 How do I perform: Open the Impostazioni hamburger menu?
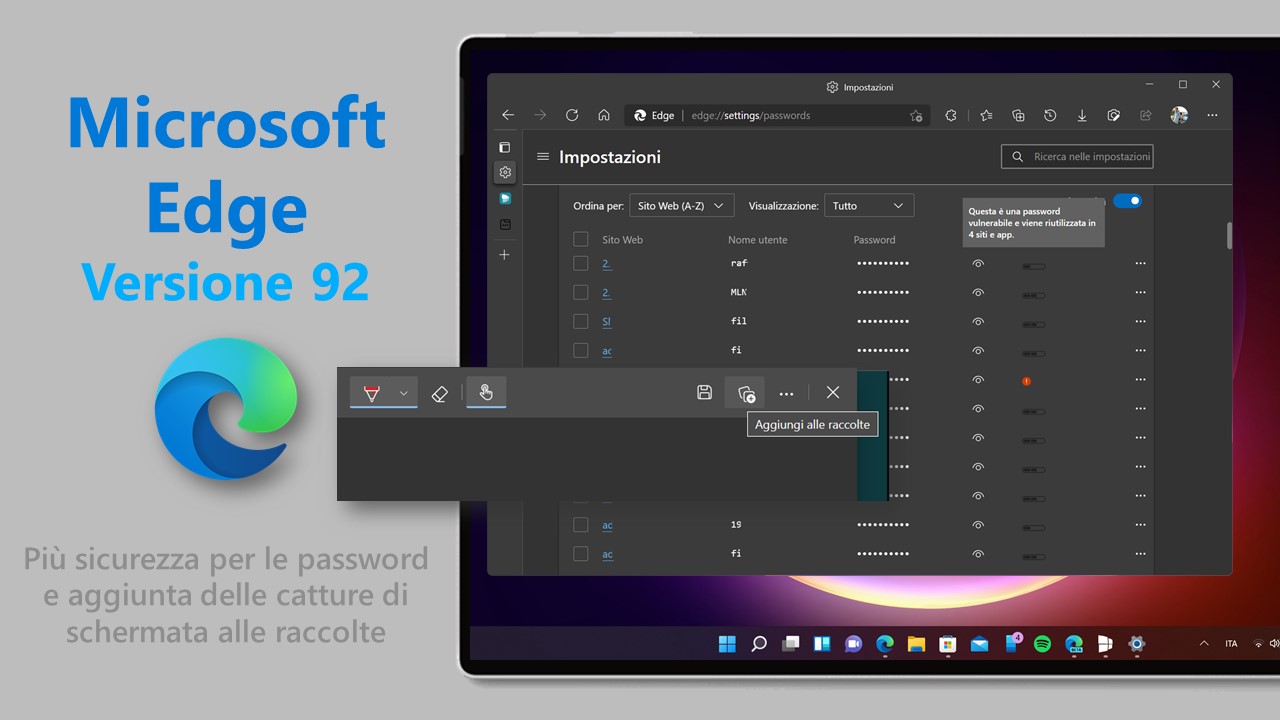coord(543,157)
